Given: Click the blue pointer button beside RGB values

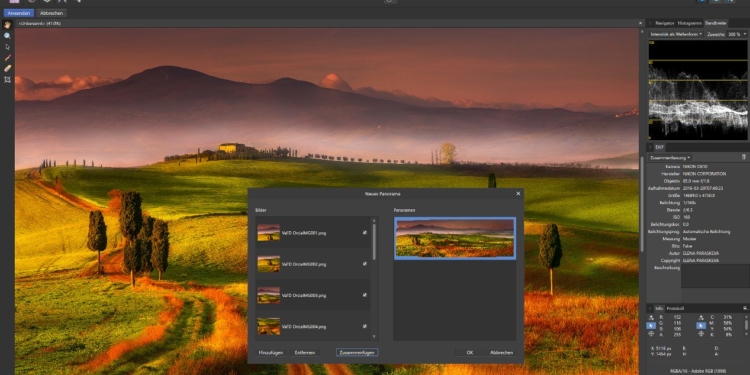Looking at the screenshot, I should (651, 326).
